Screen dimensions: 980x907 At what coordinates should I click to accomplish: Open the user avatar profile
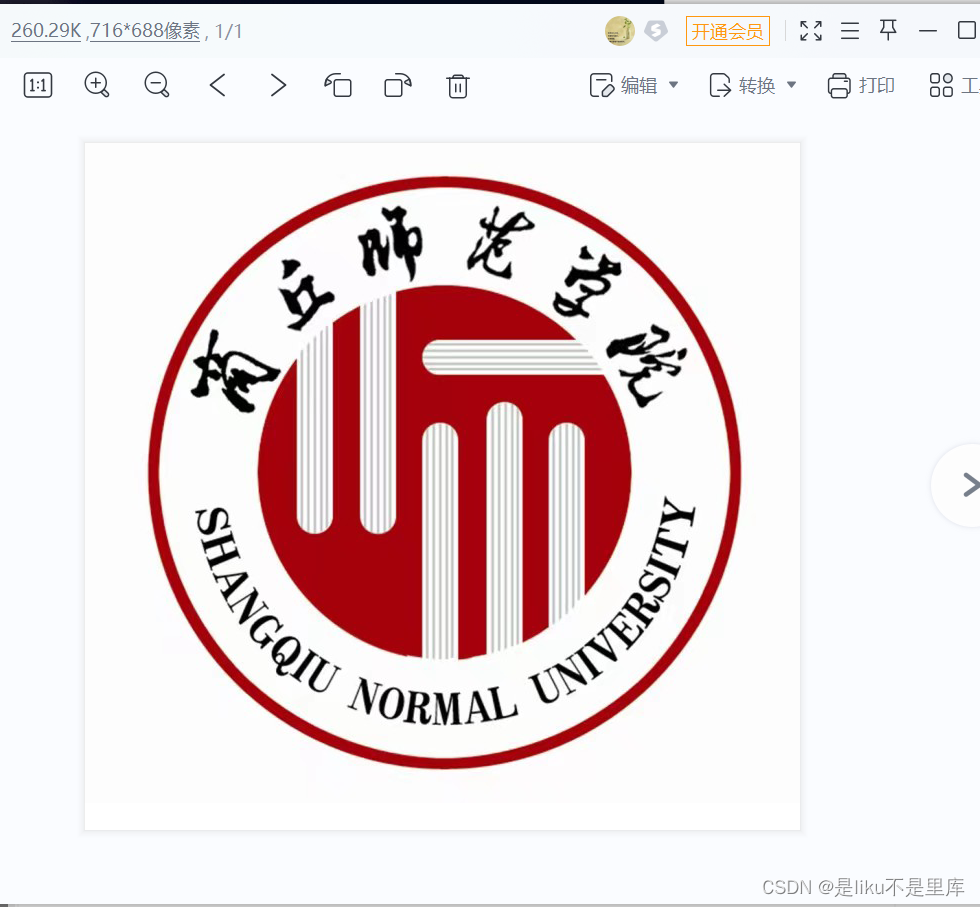tap(619, 31)
